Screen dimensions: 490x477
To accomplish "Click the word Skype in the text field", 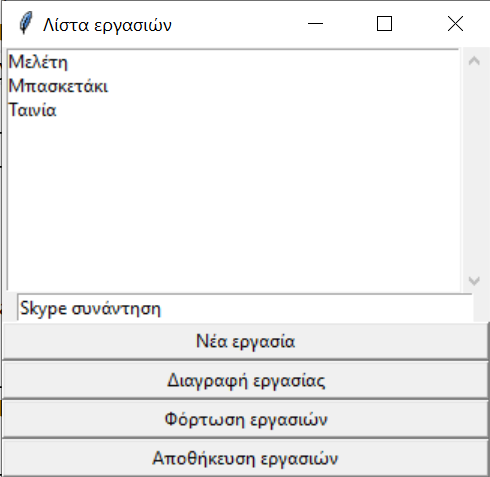I will coord(43,308).
